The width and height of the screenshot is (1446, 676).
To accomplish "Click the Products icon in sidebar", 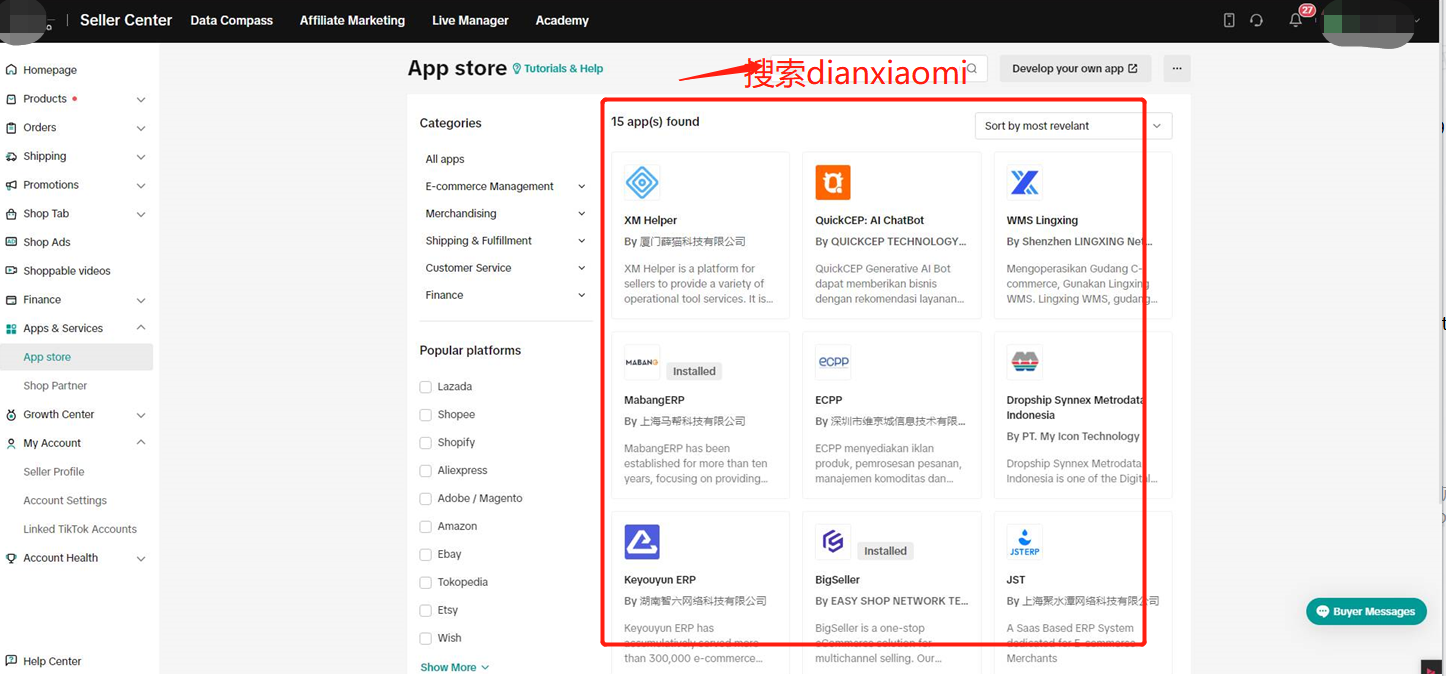I will pos(11,99).
